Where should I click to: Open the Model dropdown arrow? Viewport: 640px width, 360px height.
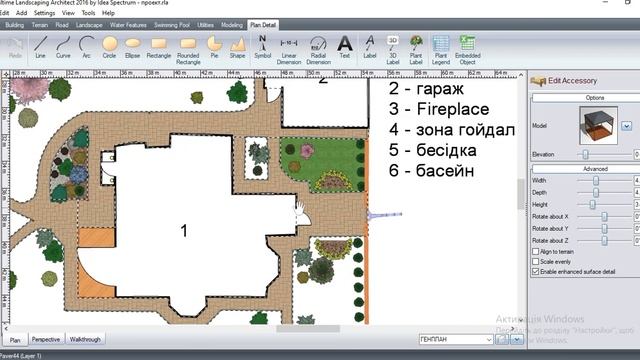pyautogui.click(x=627, y=126)
